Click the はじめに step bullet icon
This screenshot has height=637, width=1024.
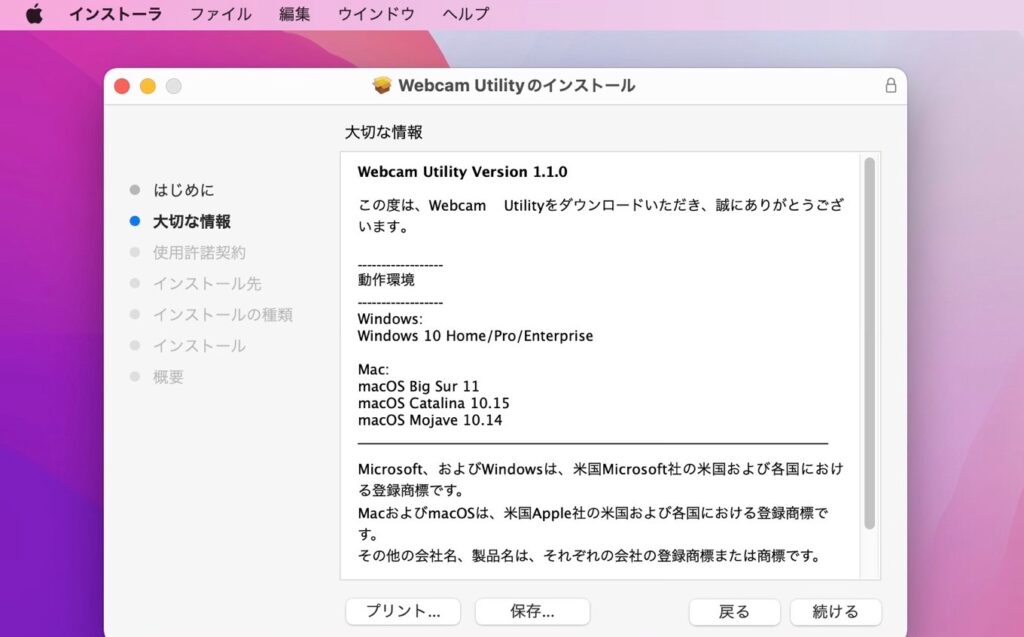[x=134, y=190]
